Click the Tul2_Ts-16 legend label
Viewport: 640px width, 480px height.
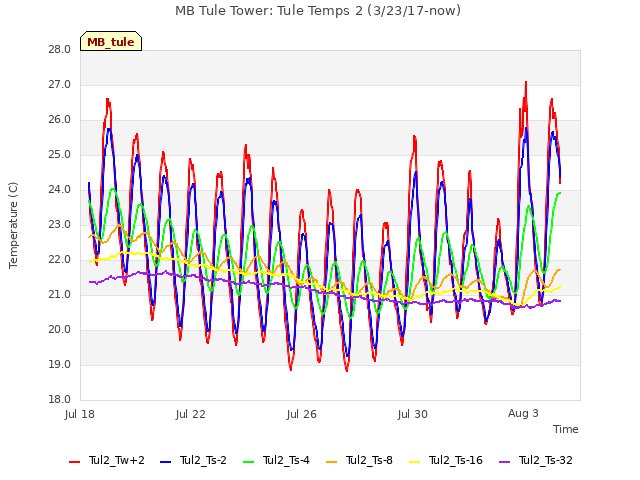(x=456, y=460)
